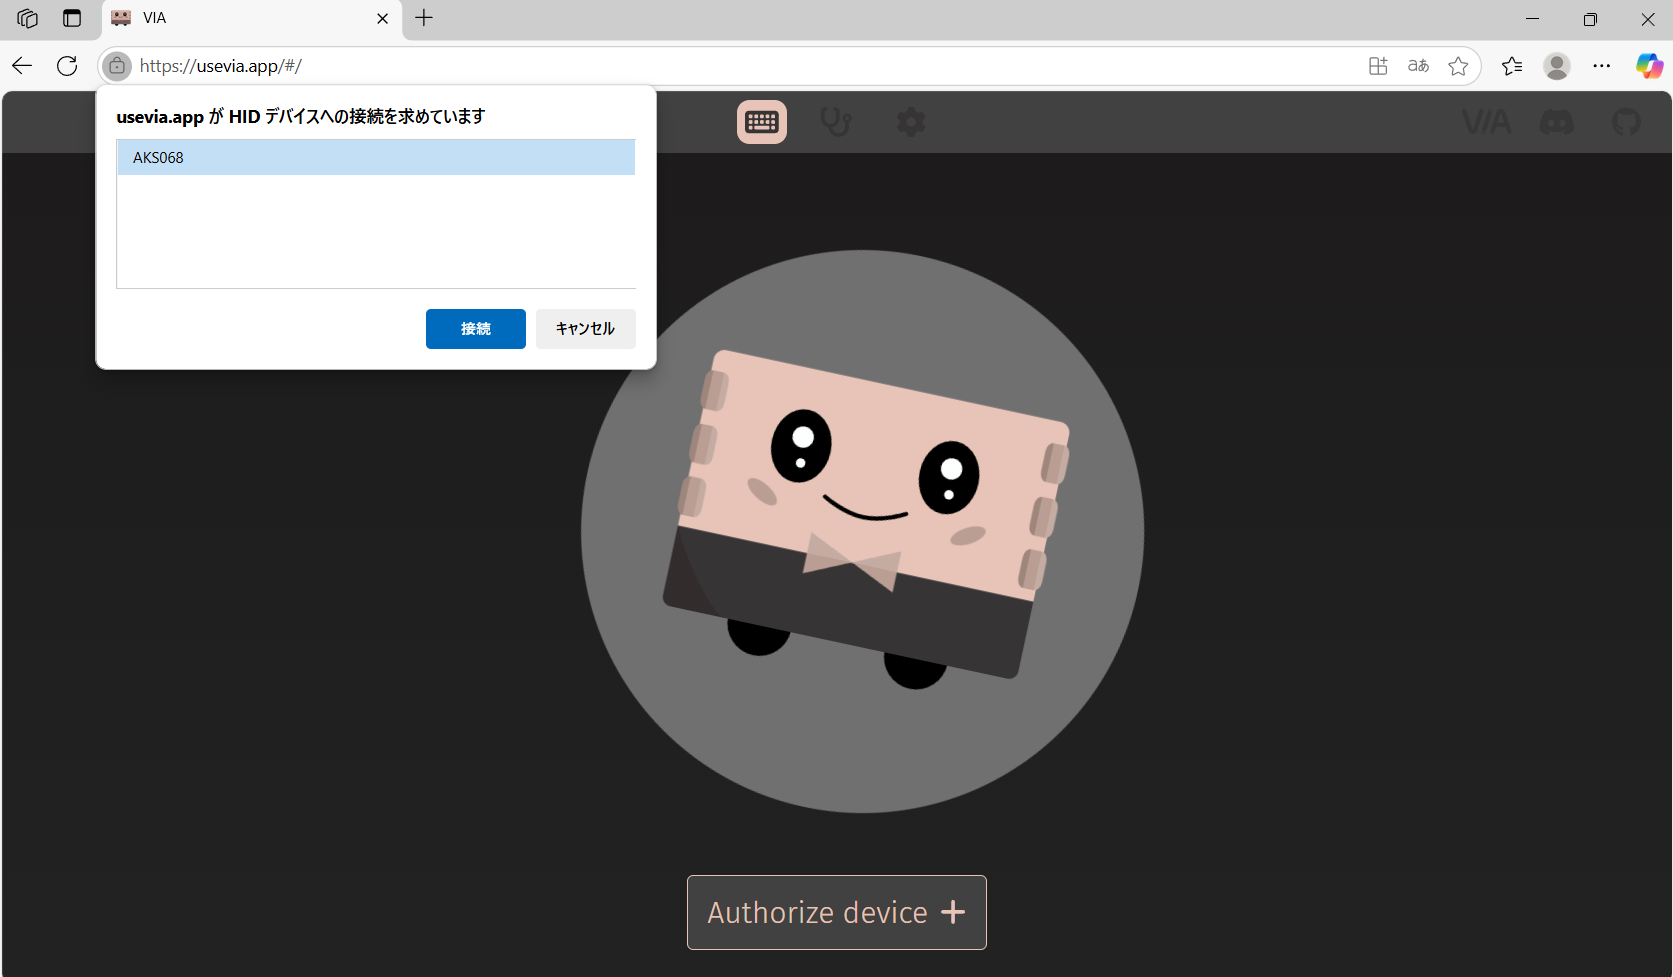This screenshot has height=977, width=1673.
Task: Click the site info lock icon
Action: (117, 66)
